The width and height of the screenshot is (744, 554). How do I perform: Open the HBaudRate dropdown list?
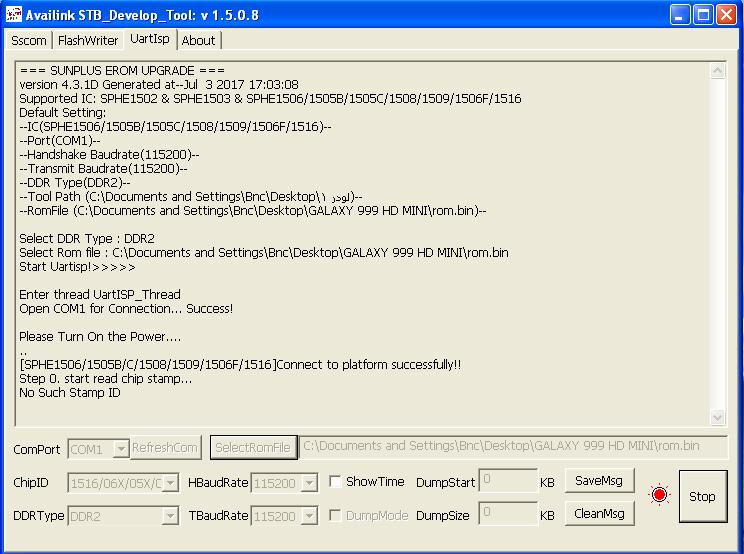coord(308,483)
